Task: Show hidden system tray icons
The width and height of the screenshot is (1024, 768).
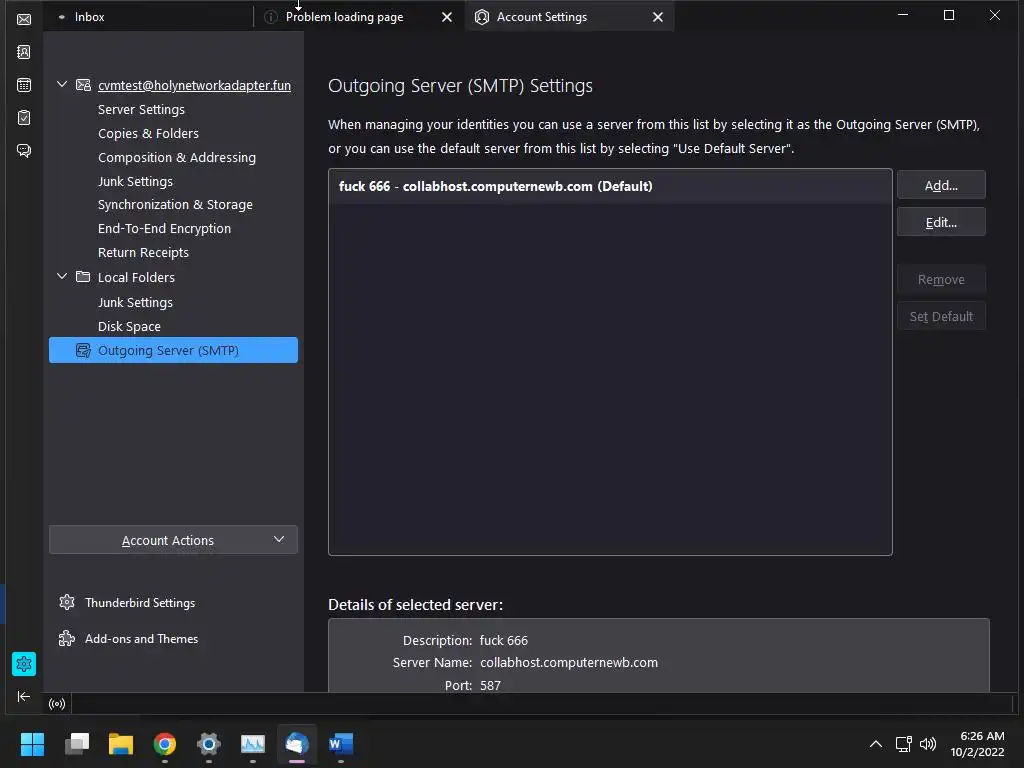Action: (876, 744)
